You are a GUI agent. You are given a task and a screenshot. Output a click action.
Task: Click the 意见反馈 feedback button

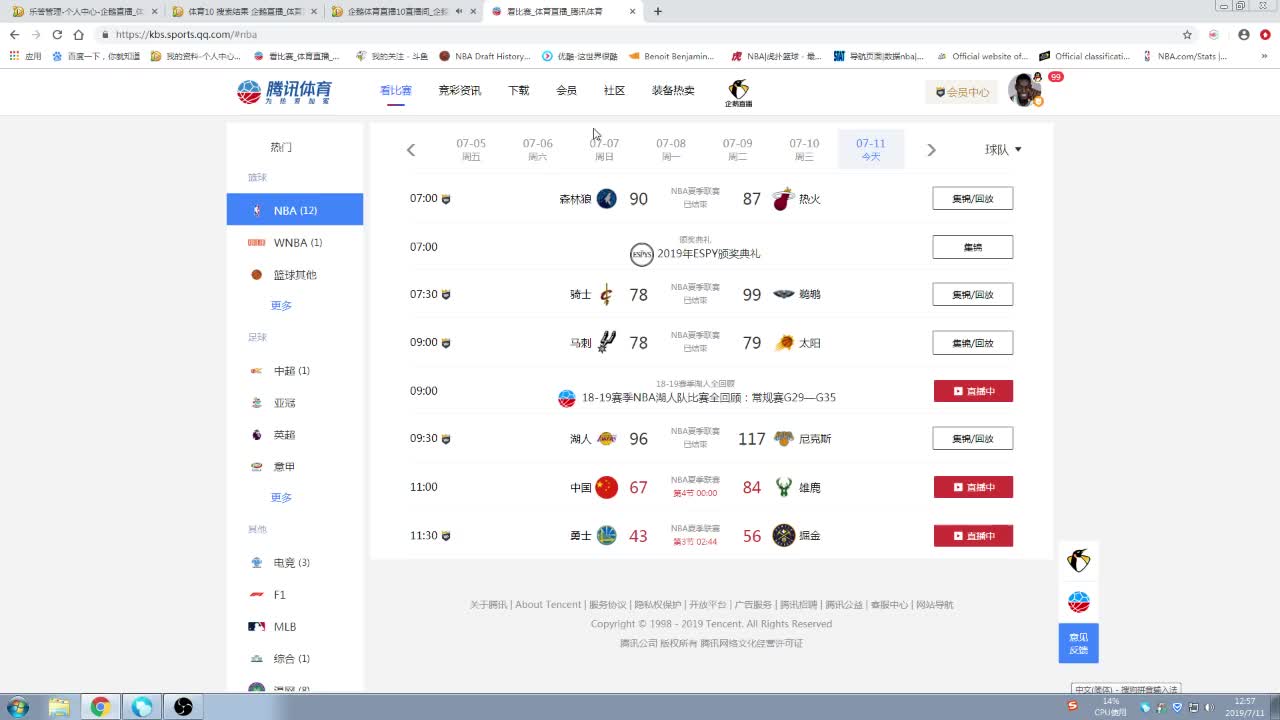tap(1078, 643)
